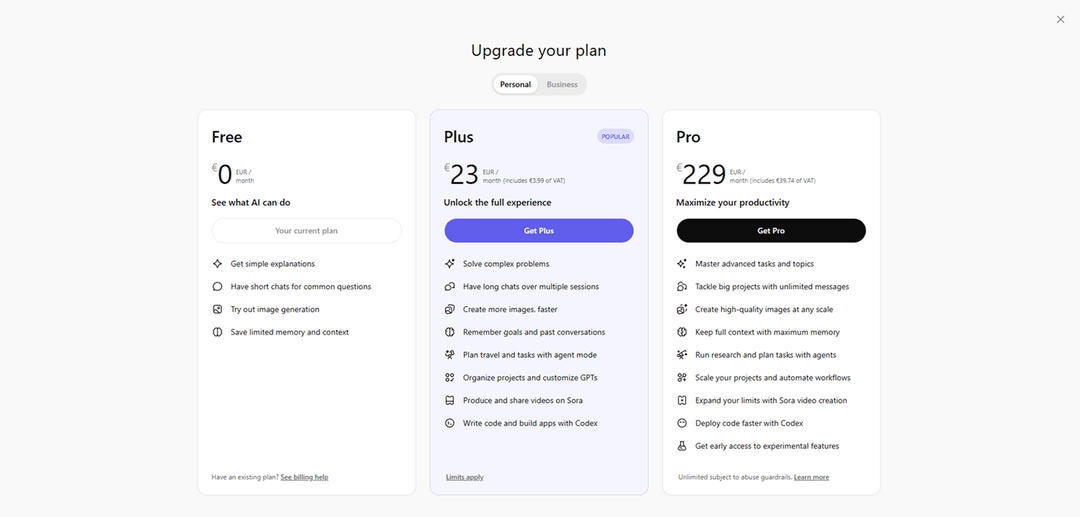Open the 'See billing help' link
The width and height of the screenshot is (1080, 517).
pyautogui.click(x=304, y=477)
